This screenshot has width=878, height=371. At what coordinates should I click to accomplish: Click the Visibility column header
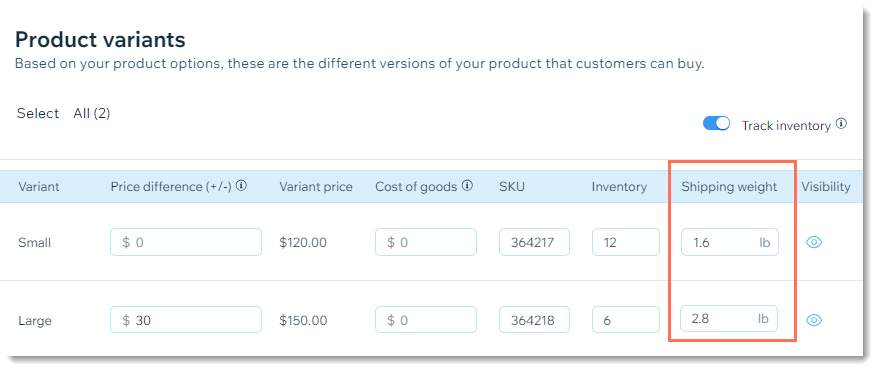pos(826,187)
